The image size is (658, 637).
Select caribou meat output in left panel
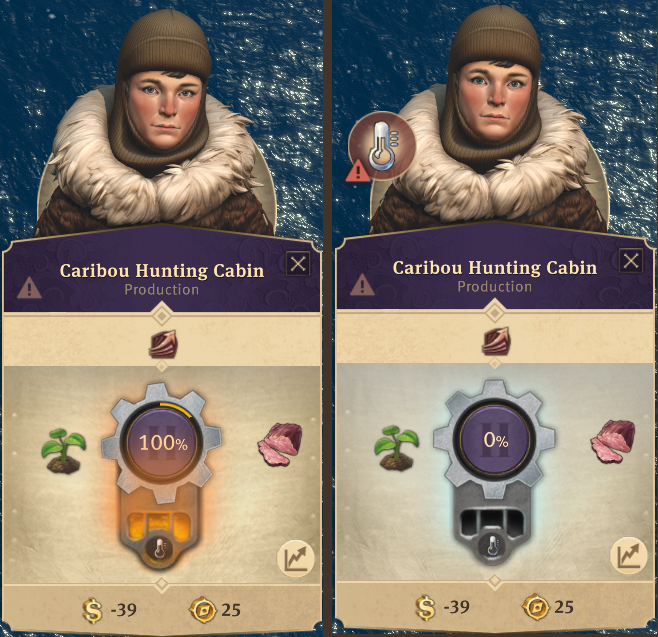click(280, 444)
